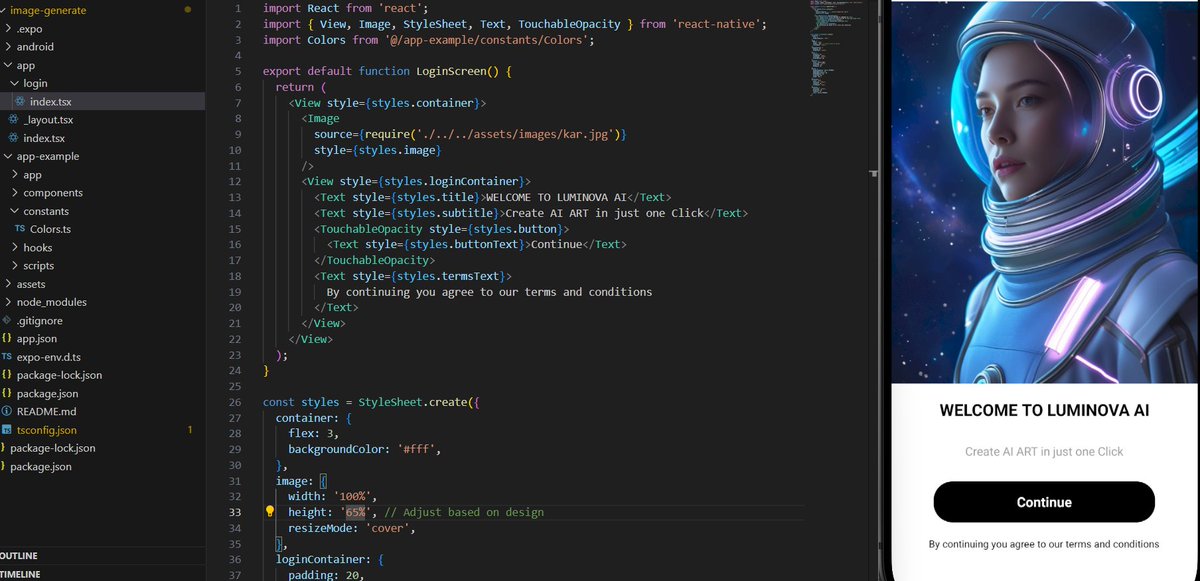Screen dimensions: 1200x581
Task: Click the info icon beside README.md
Action: 6,412
